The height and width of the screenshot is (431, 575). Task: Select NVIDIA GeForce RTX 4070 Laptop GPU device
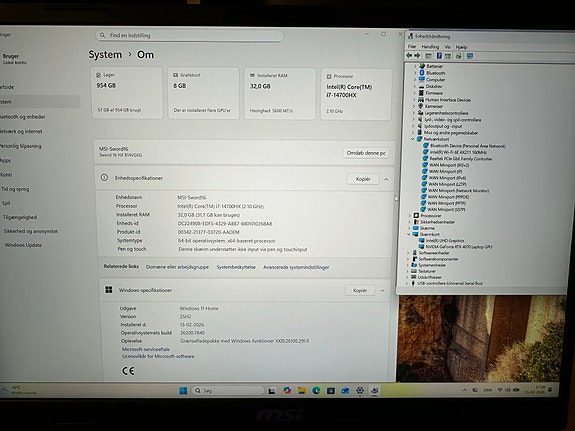tap(459, 247)
